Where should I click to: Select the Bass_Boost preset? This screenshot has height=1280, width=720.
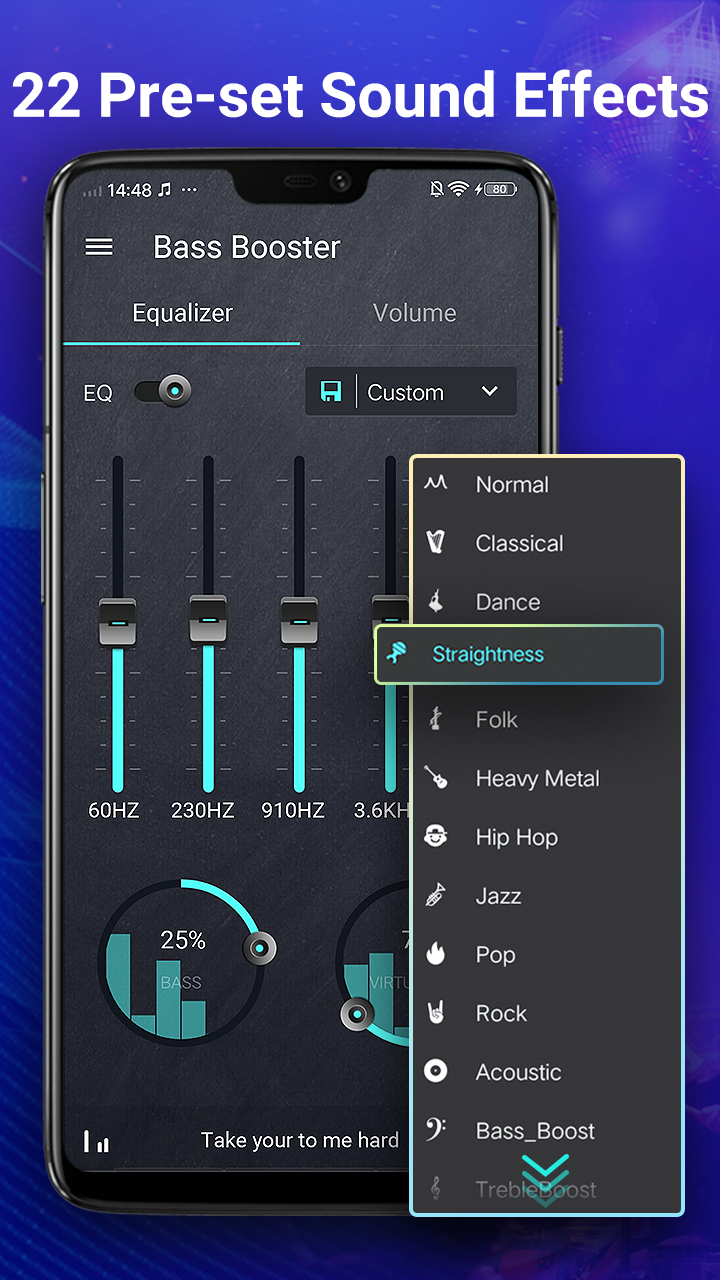(535, 1131)
